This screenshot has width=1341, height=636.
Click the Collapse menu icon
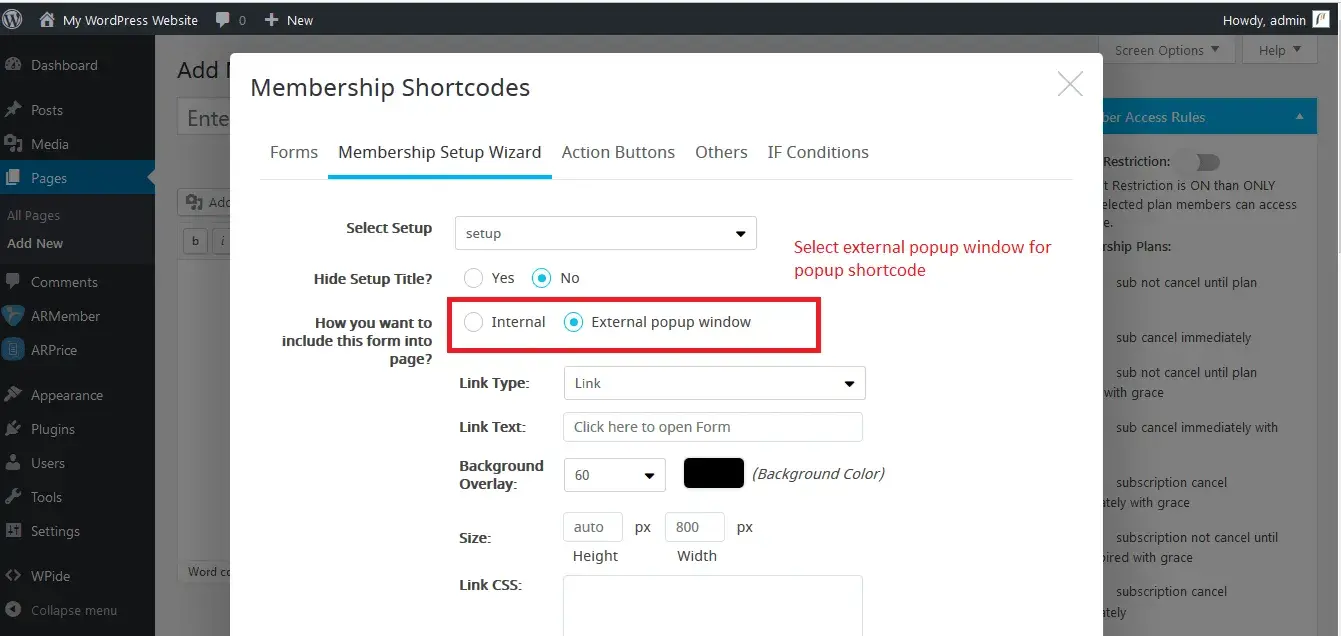14,610
